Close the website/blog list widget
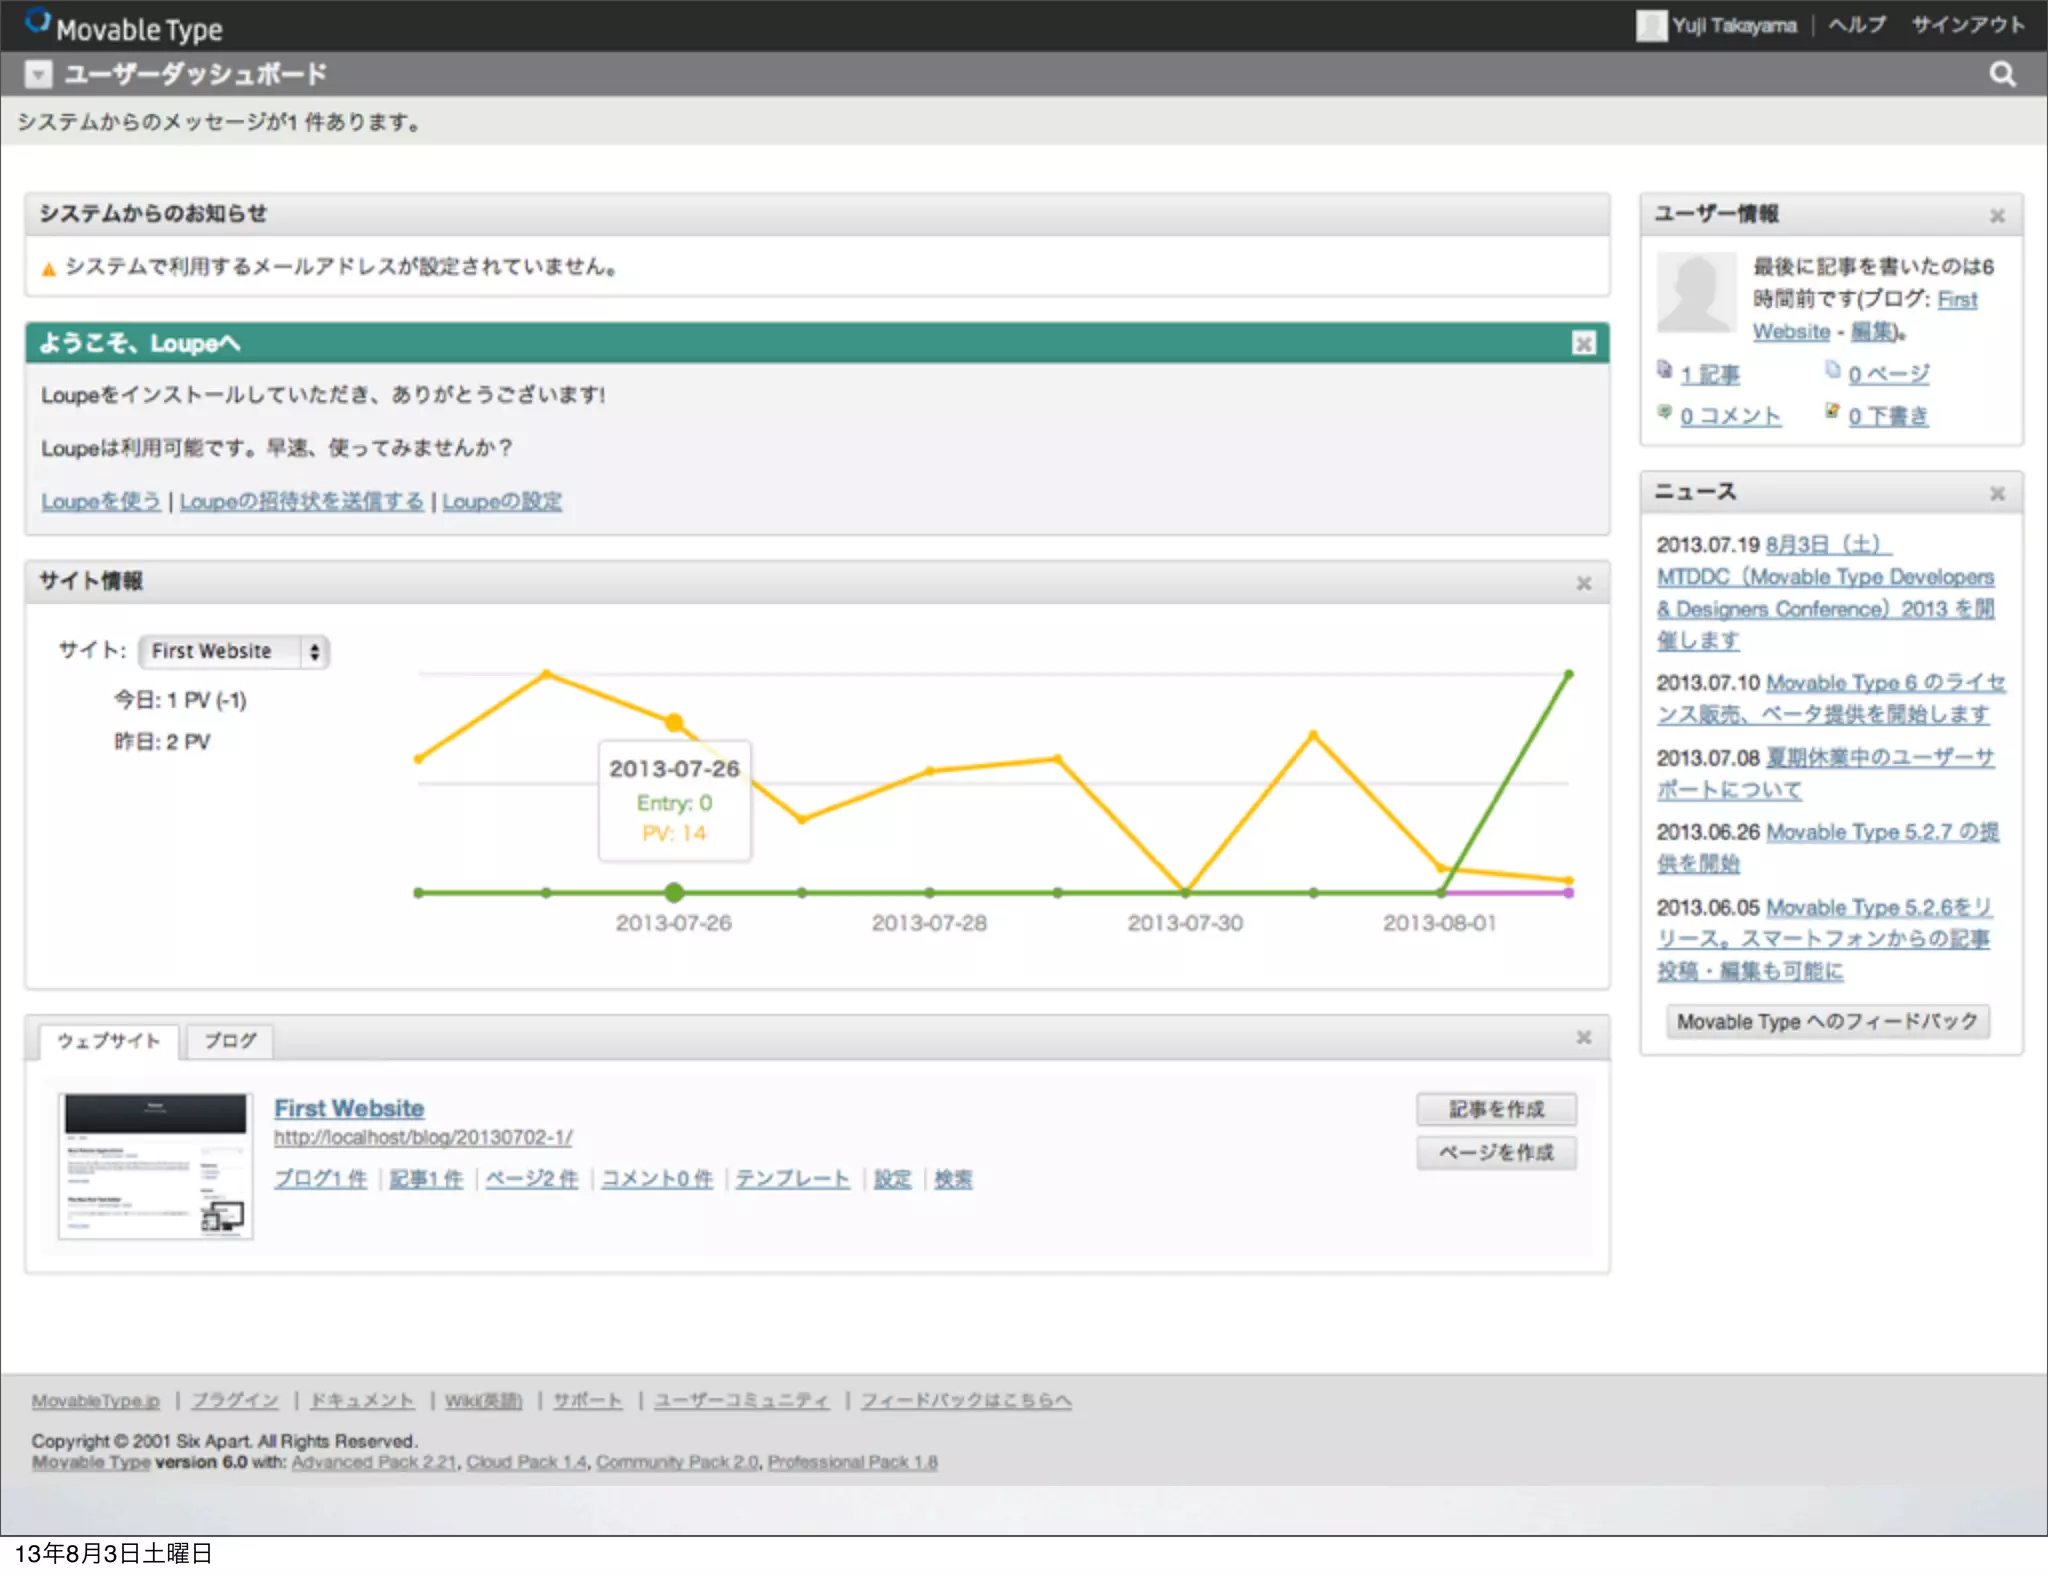Screen dimensions: 2048x1576 click(x=1584, y=1038)
